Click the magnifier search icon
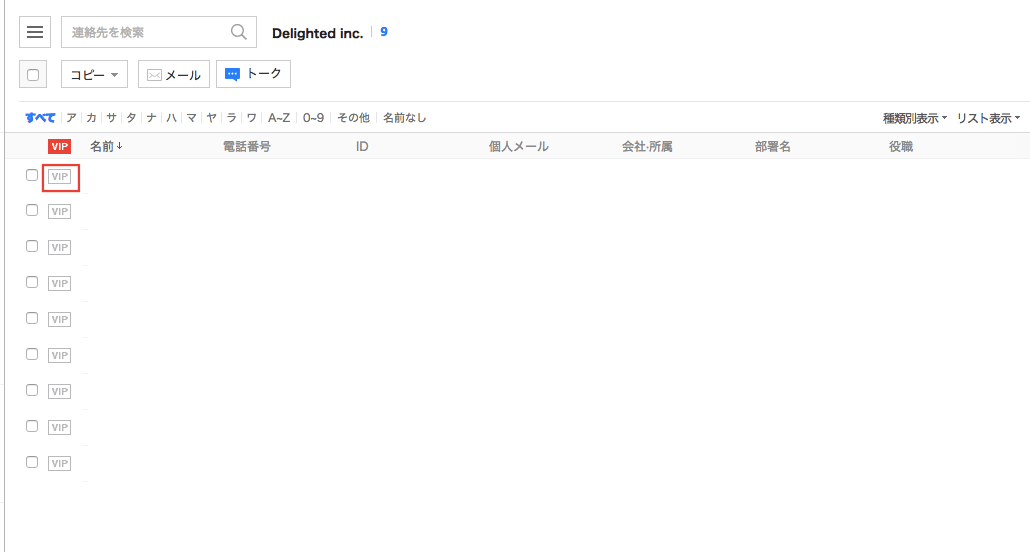Viewport: 1030px width, 552px height. 239,32
